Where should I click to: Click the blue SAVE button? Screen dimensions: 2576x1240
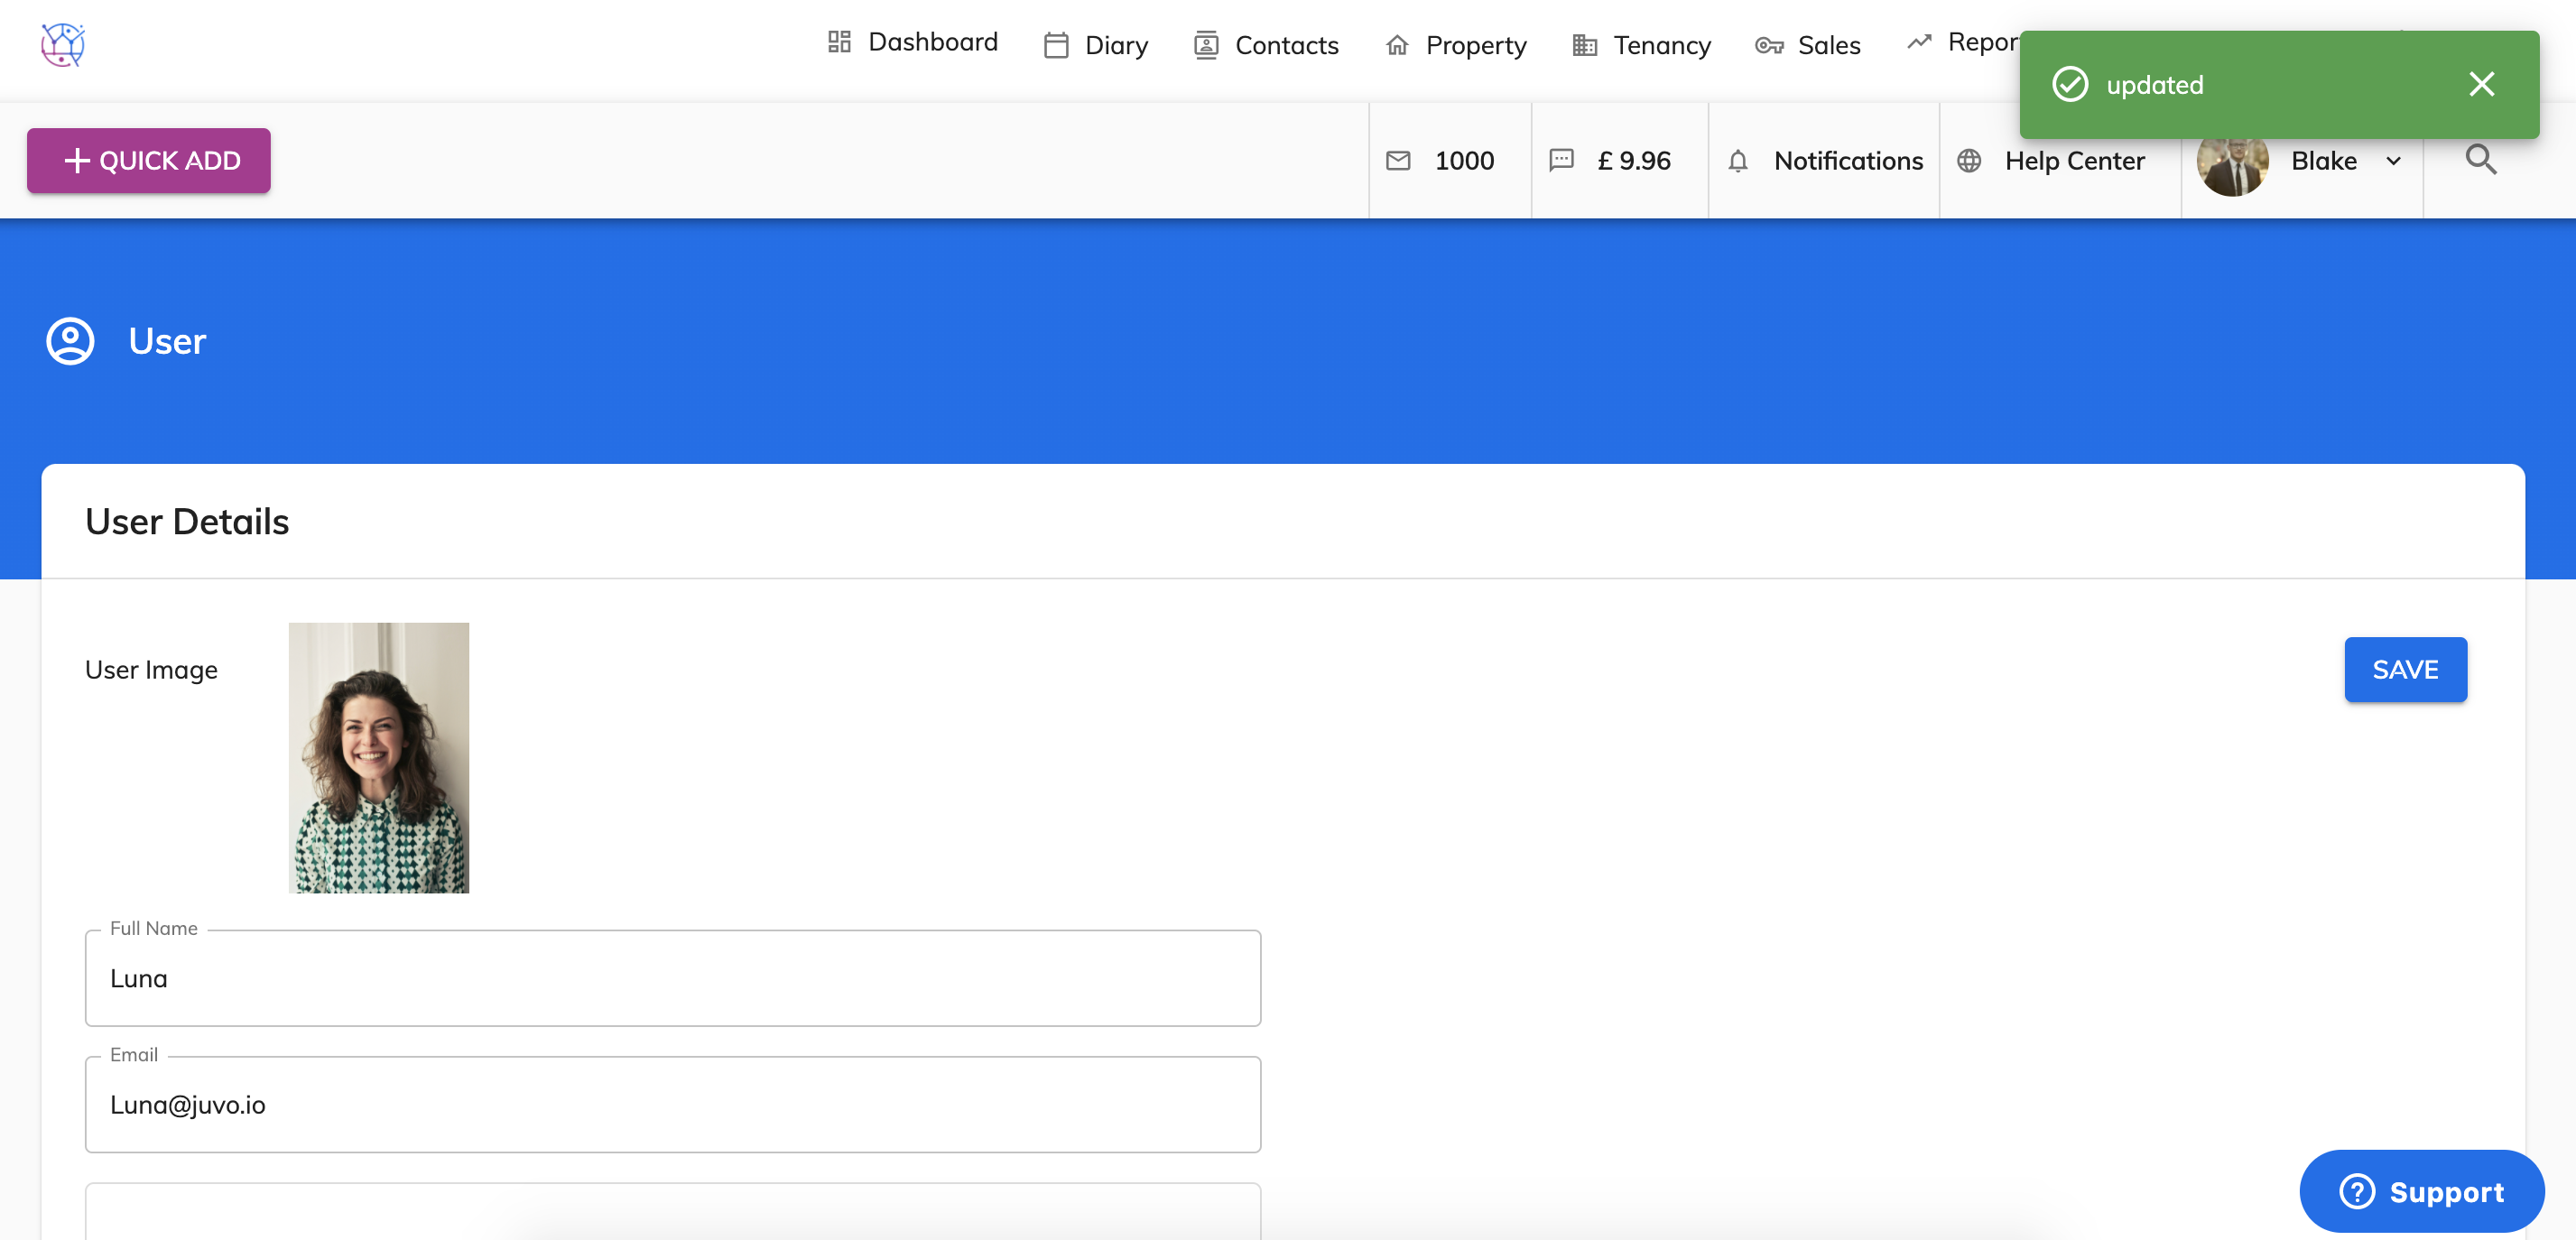pos(2405,669)
